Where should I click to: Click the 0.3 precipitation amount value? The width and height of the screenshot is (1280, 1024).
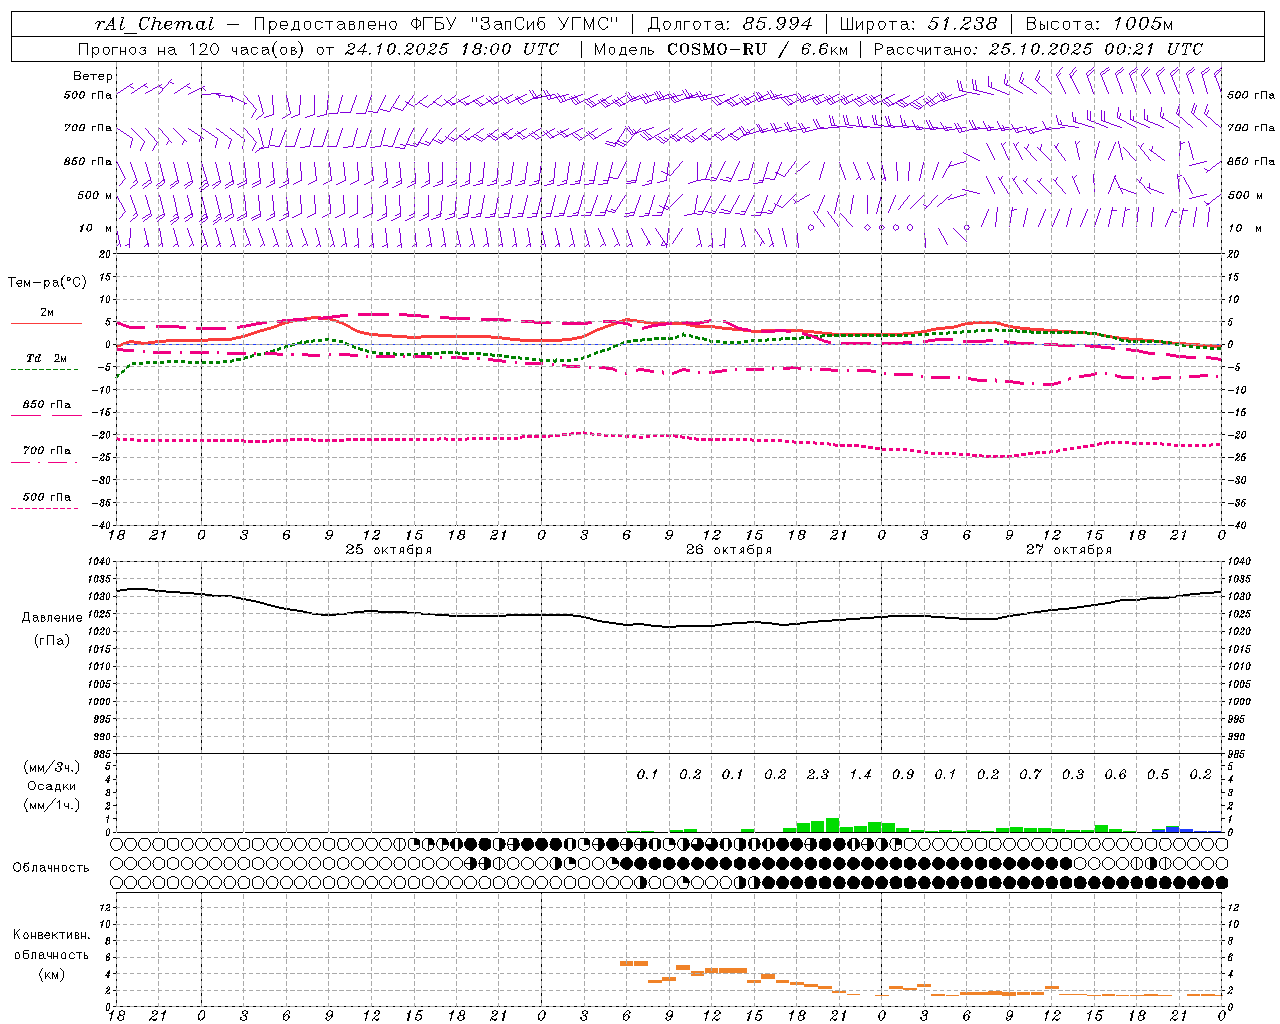click(1073, 775)
